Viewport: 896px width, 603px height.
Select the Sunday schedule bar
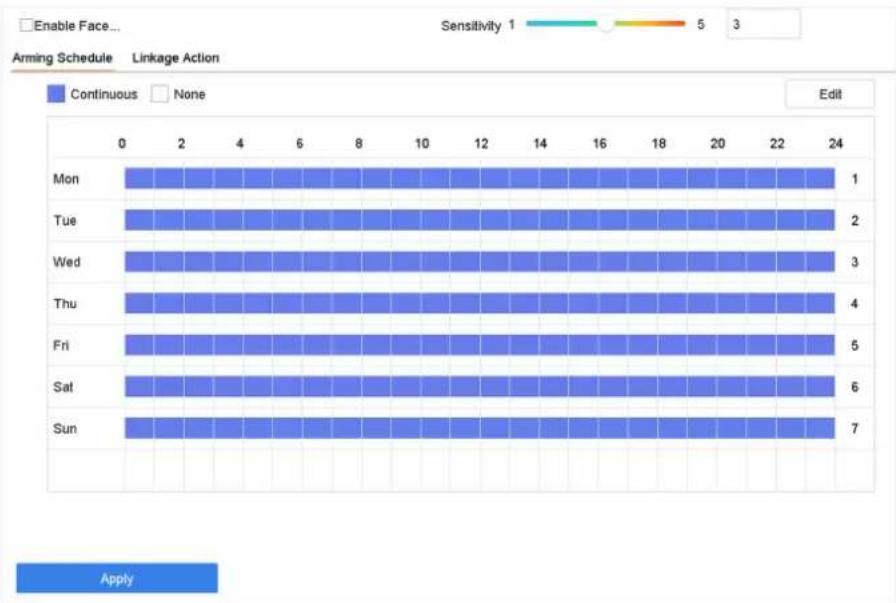[x=479, y=428]
